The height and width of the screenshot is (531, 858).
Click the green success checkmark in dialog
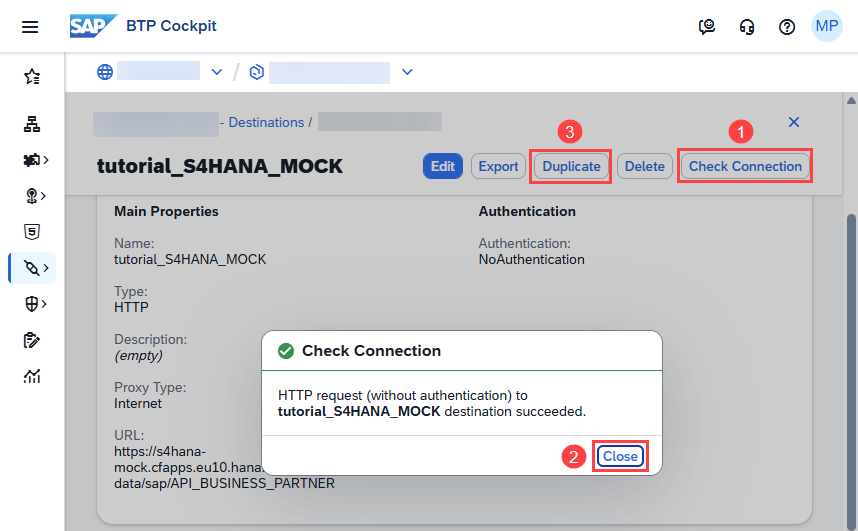point(286,351)
